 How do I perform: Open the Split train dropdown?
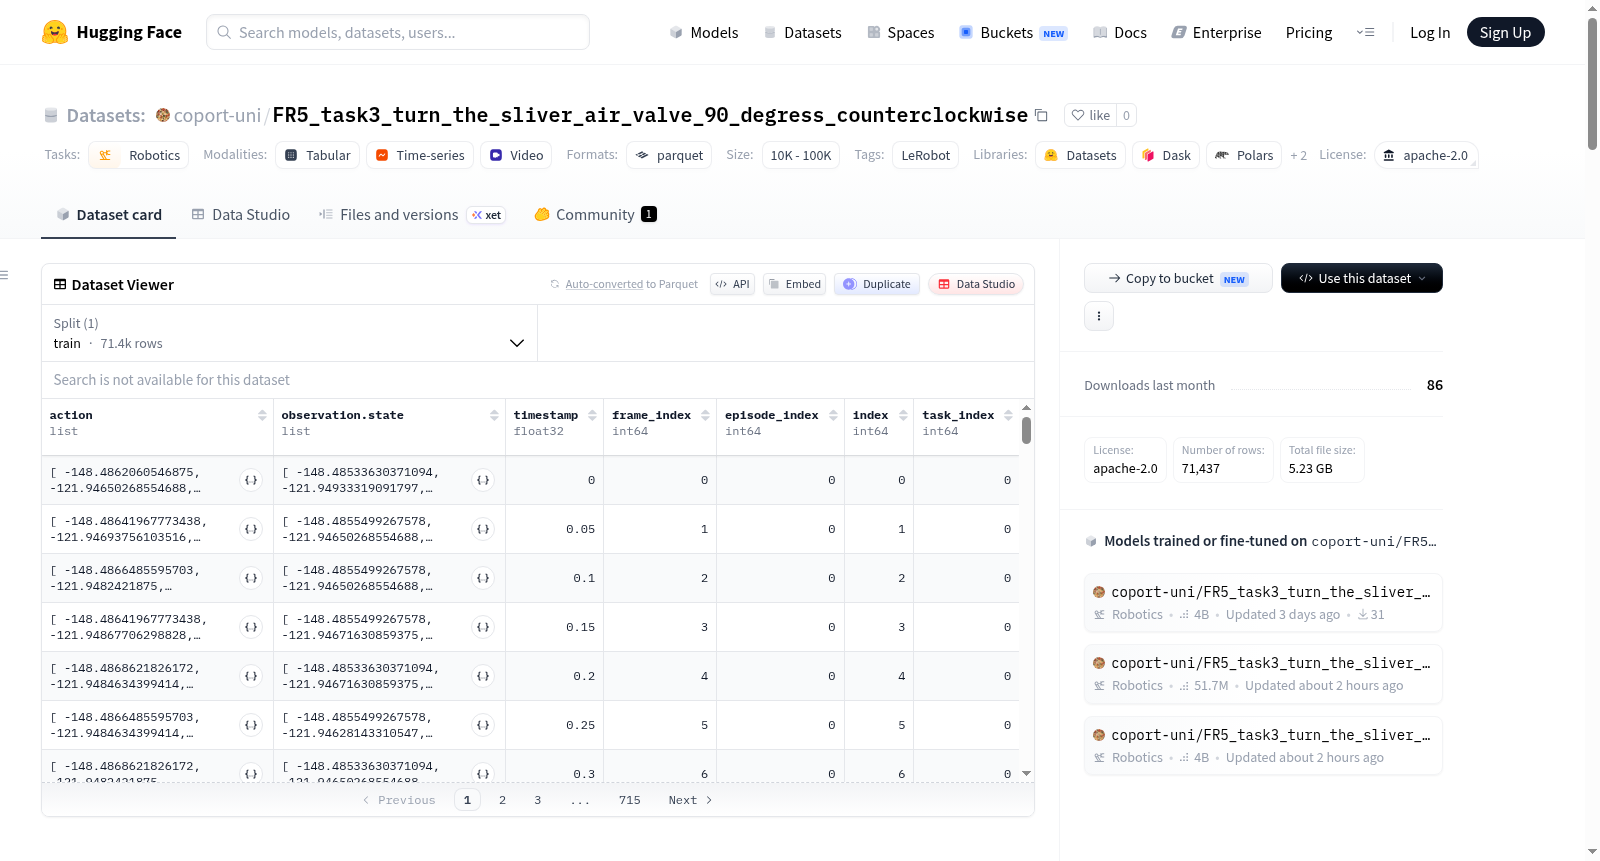click(289, 333)
